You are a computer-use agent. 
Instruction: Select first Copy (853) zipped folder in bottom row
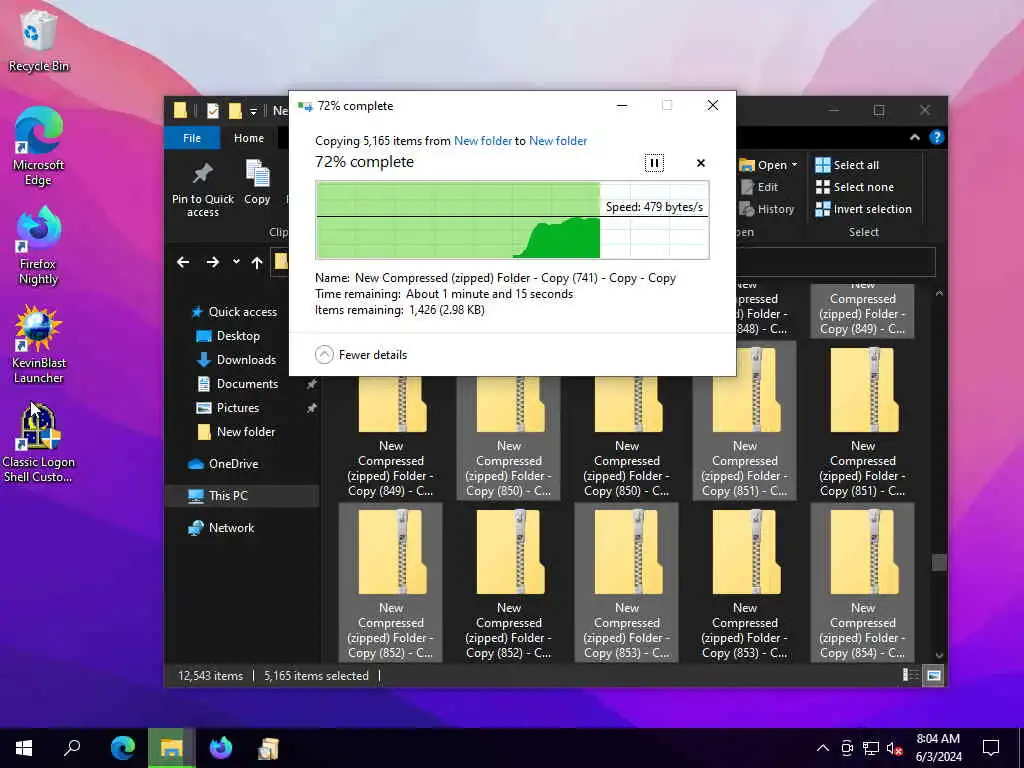(x=626, y=583)
